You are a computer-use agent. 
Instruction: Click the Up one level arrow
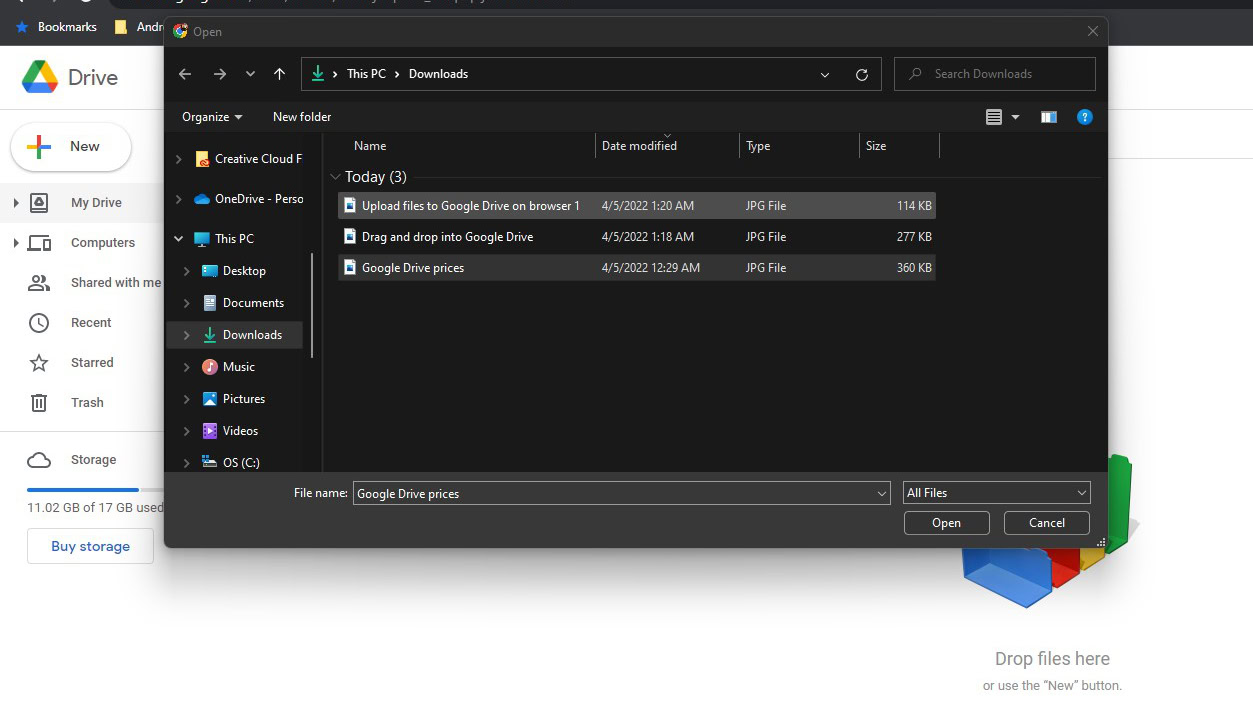279,74
